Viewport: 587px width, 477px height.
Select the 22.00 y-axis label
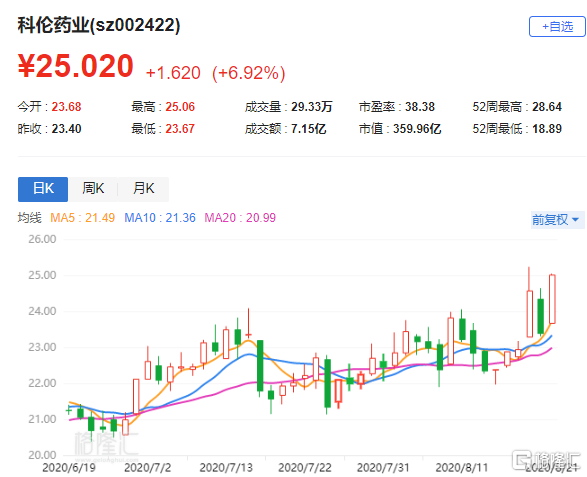[42, 383]
